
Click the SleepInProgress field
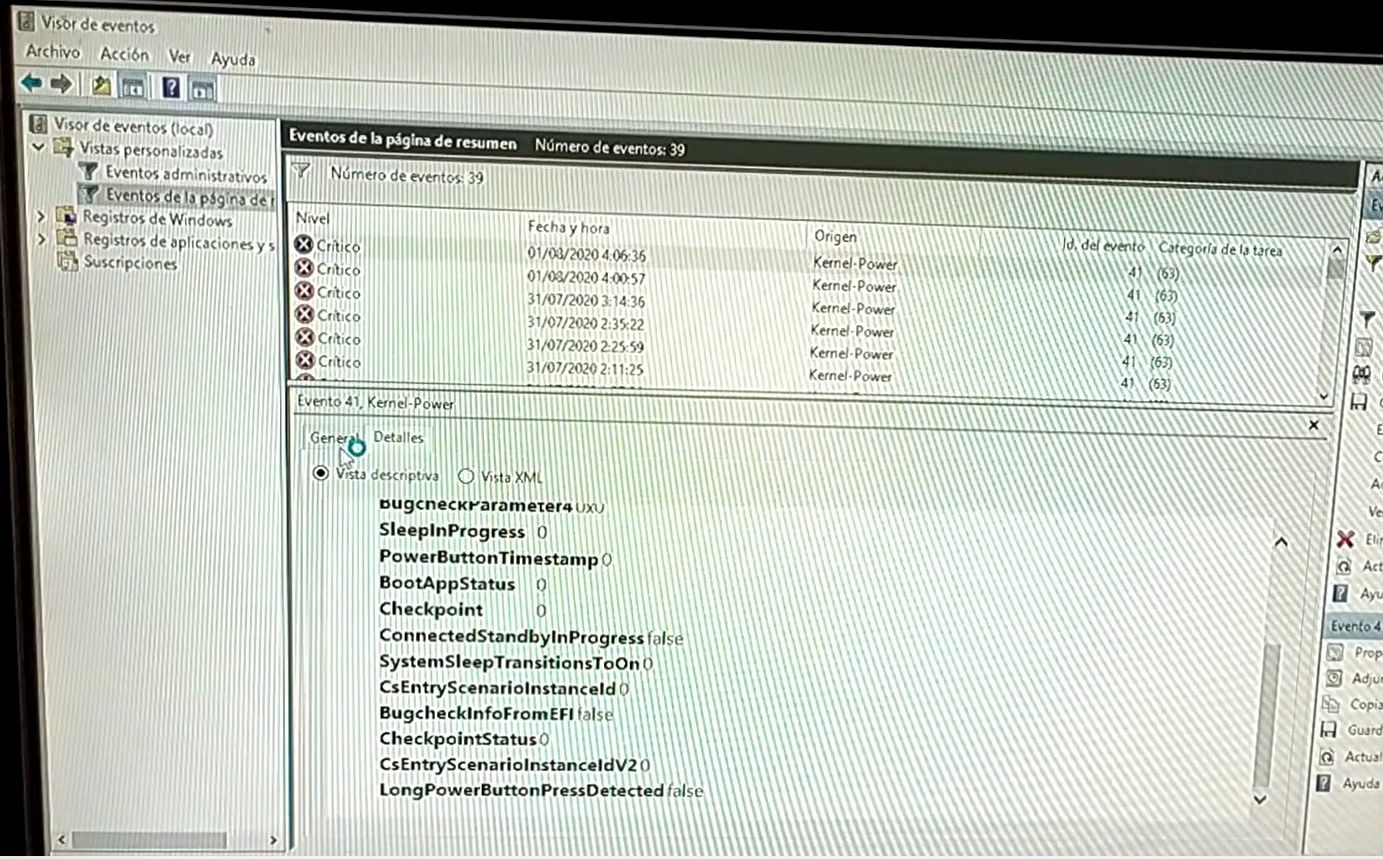pyautogui.click(x=463, y=532)
